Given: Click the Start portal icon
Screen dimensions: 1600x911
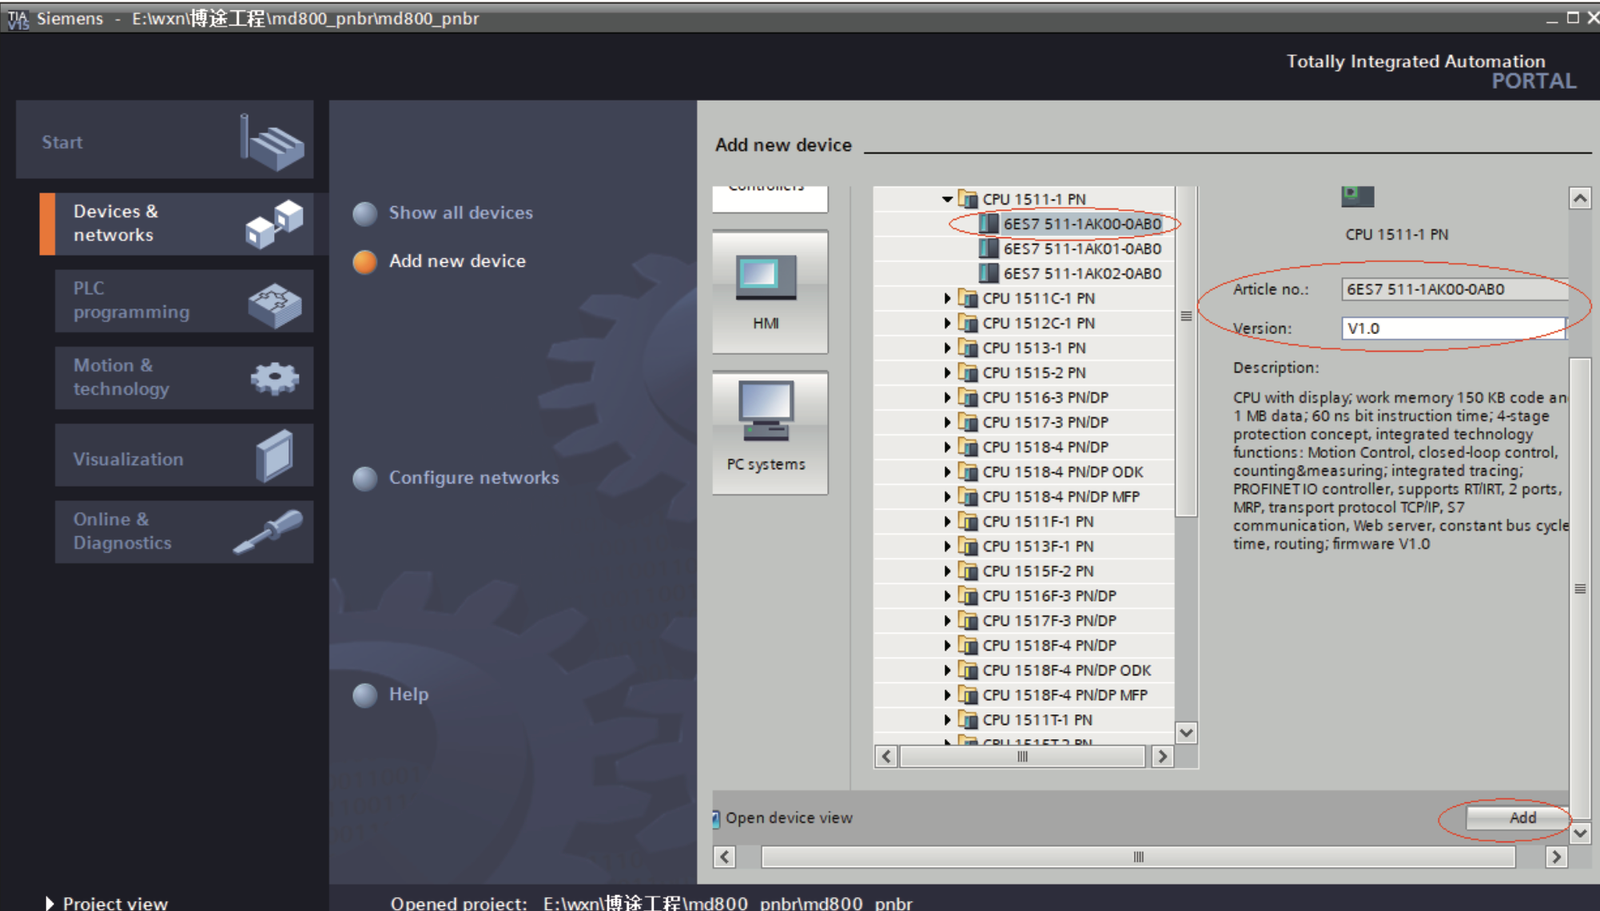Looking at the screenshot, I should pyautogui.click(x=271, y=142).
